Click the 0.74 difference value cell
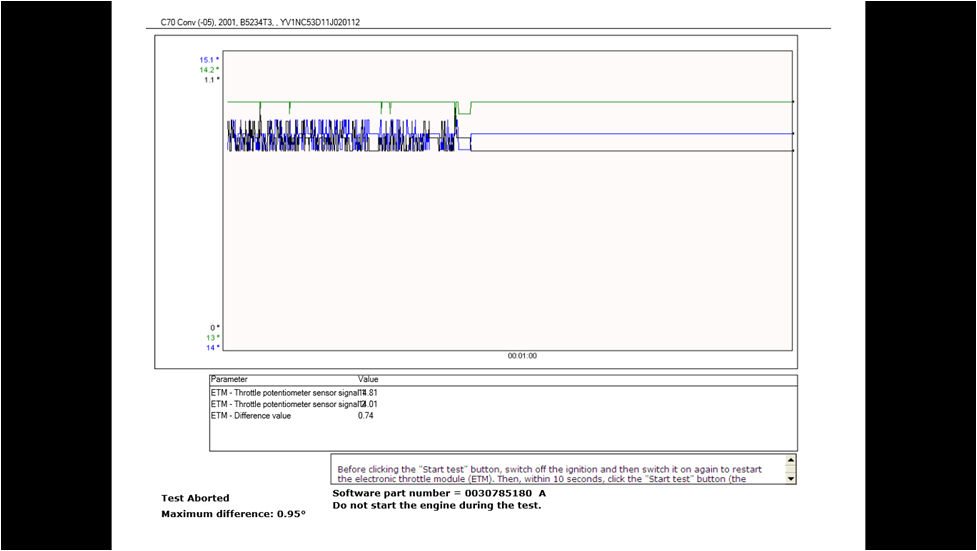Viewport: 977px width, 551px height. [366, 416]
